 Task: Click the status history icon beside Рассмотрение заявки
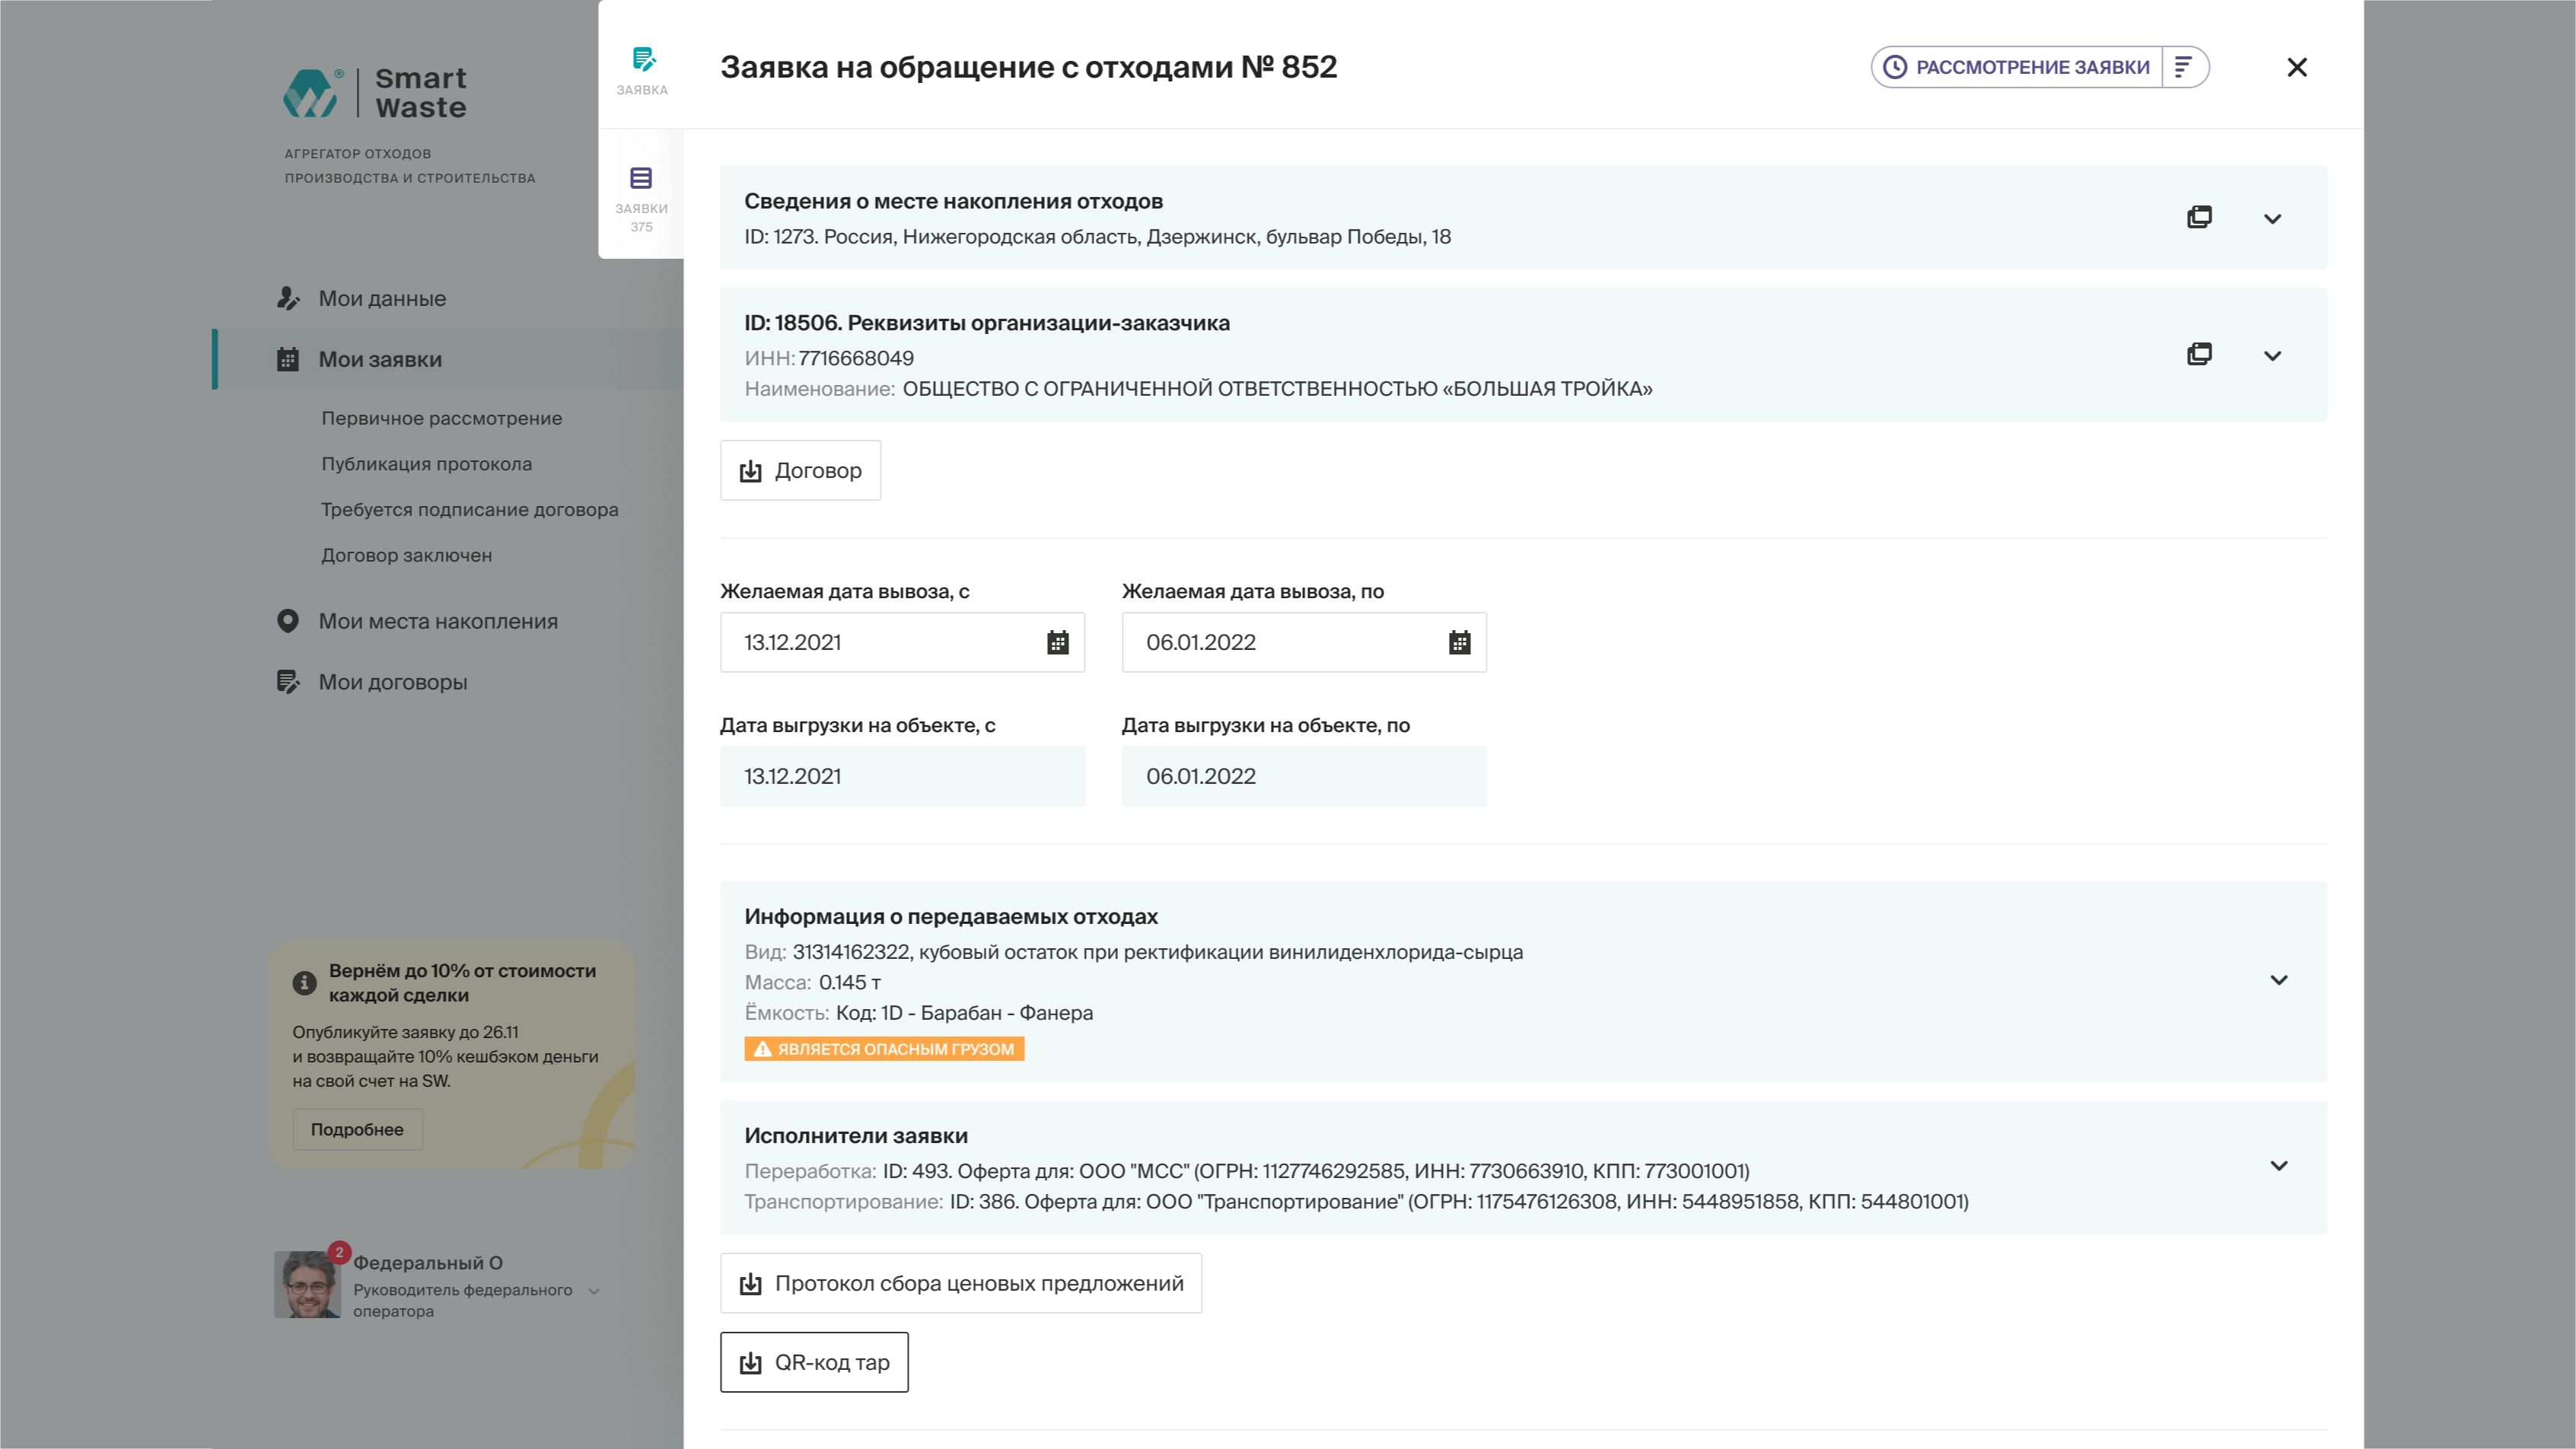(2184, 67)
